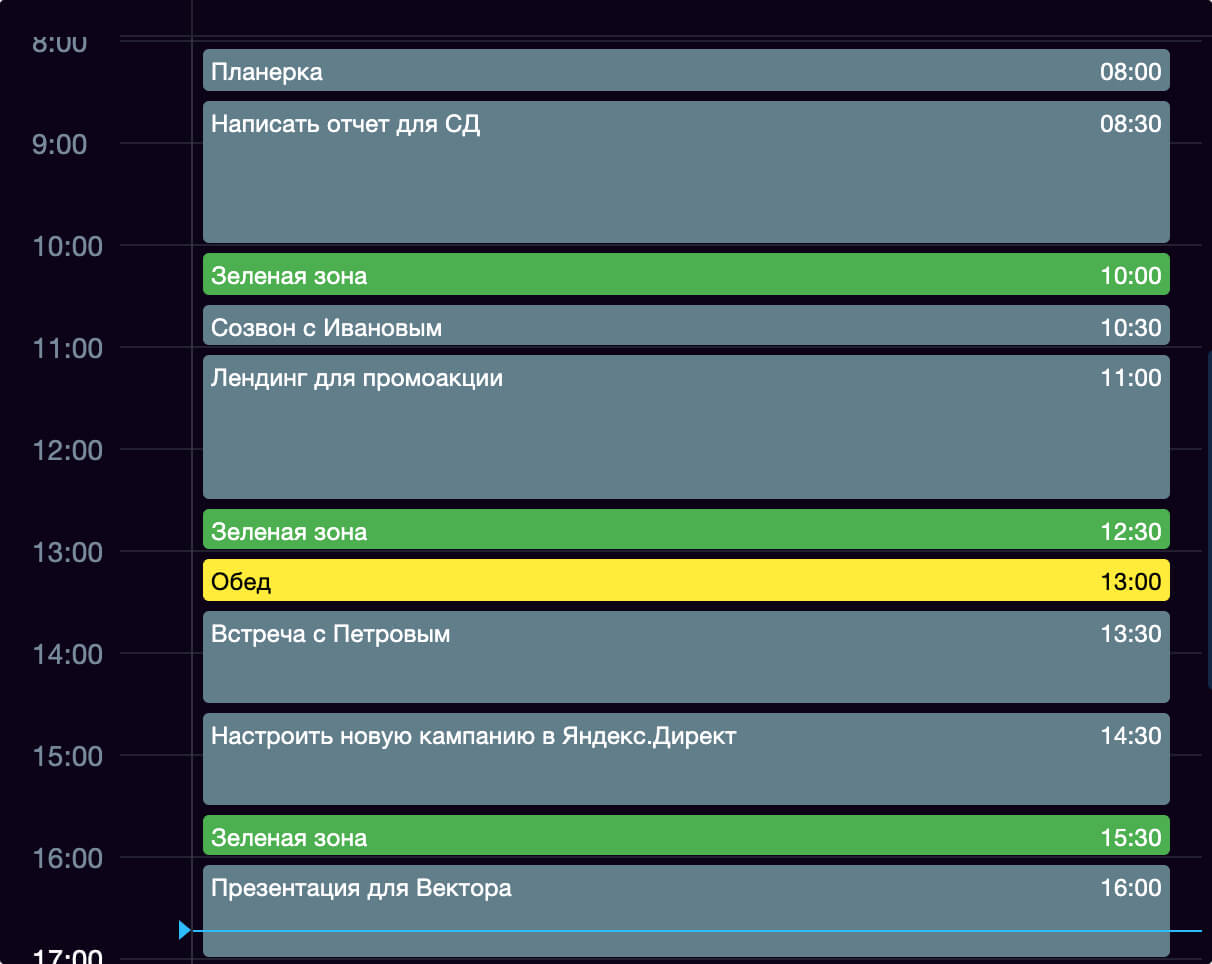Click the 10:00 hour label
The image size is (1212, 964).
[x=68, y=247]
